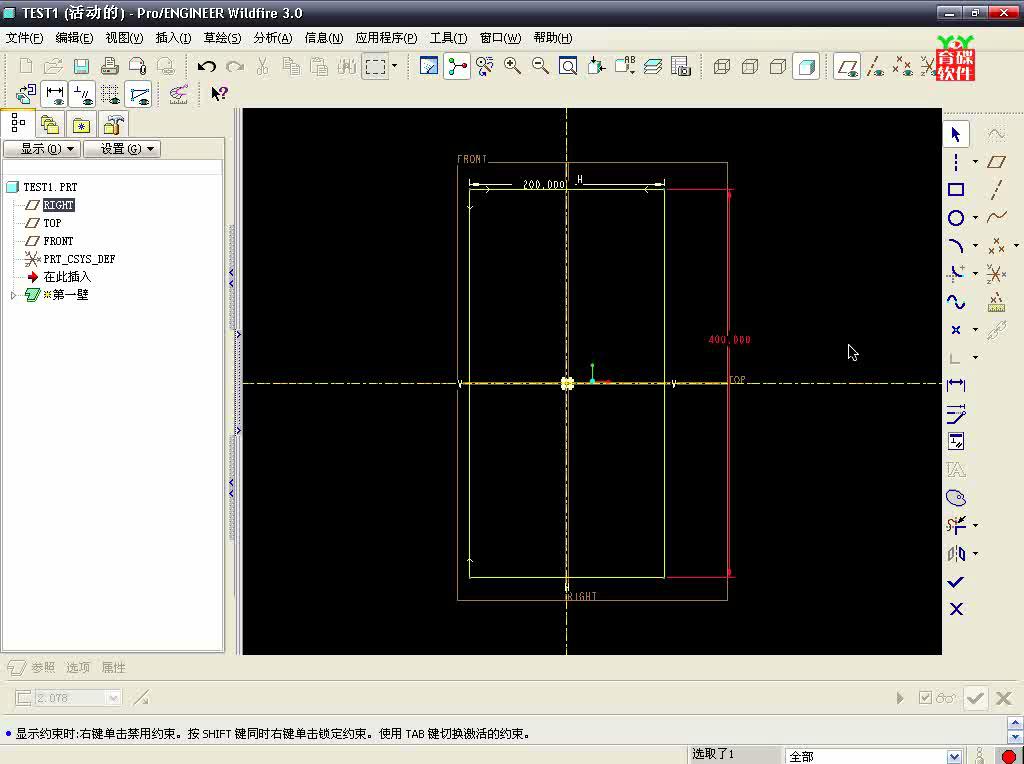Open the 工具(T) menu
This screenshot has height=764, width=1024.
click(448, 38)
